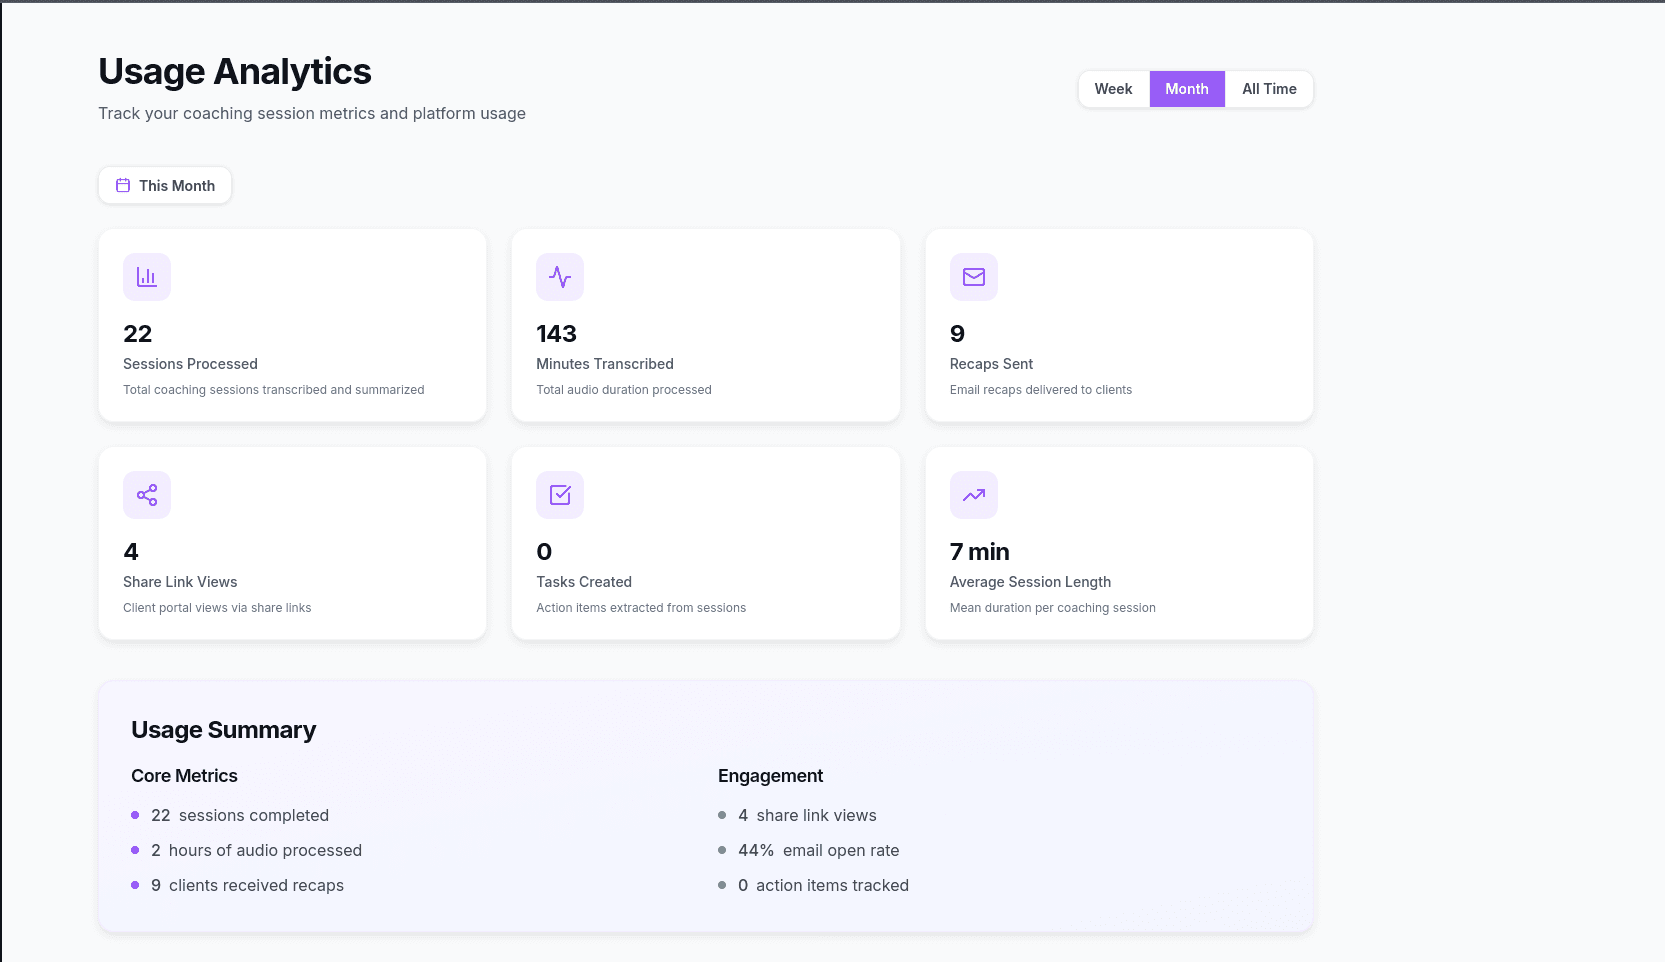Select the share icon on Share Link Views card

(146, 494)
